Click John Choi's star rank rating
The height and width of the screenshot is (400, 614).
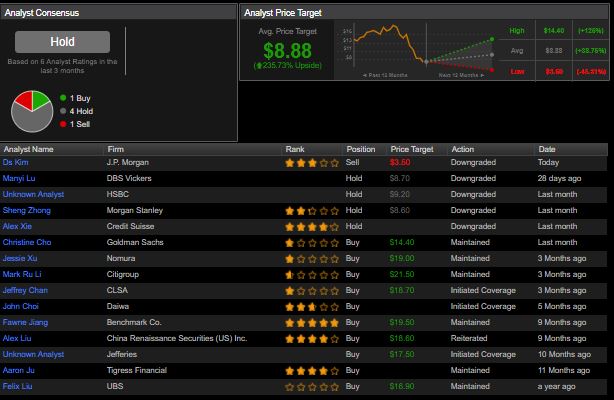(312, 307)
